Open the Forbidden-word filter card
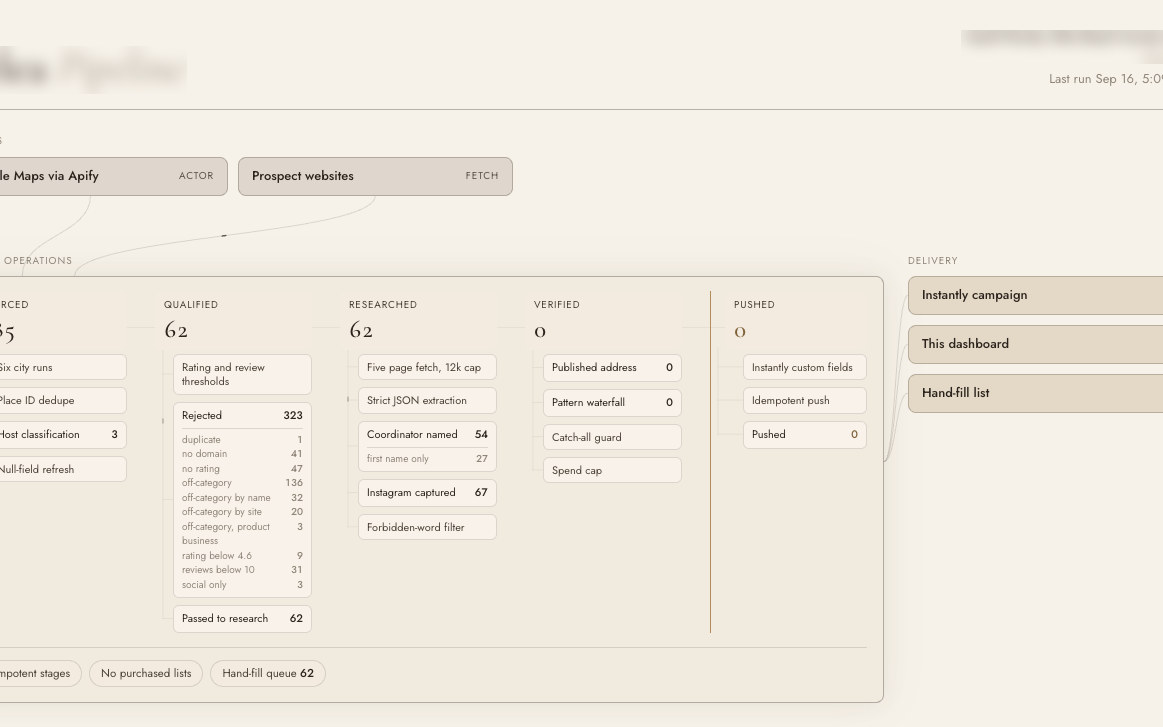This screenshot has height=727, width=1163. [x=427, y=527]
